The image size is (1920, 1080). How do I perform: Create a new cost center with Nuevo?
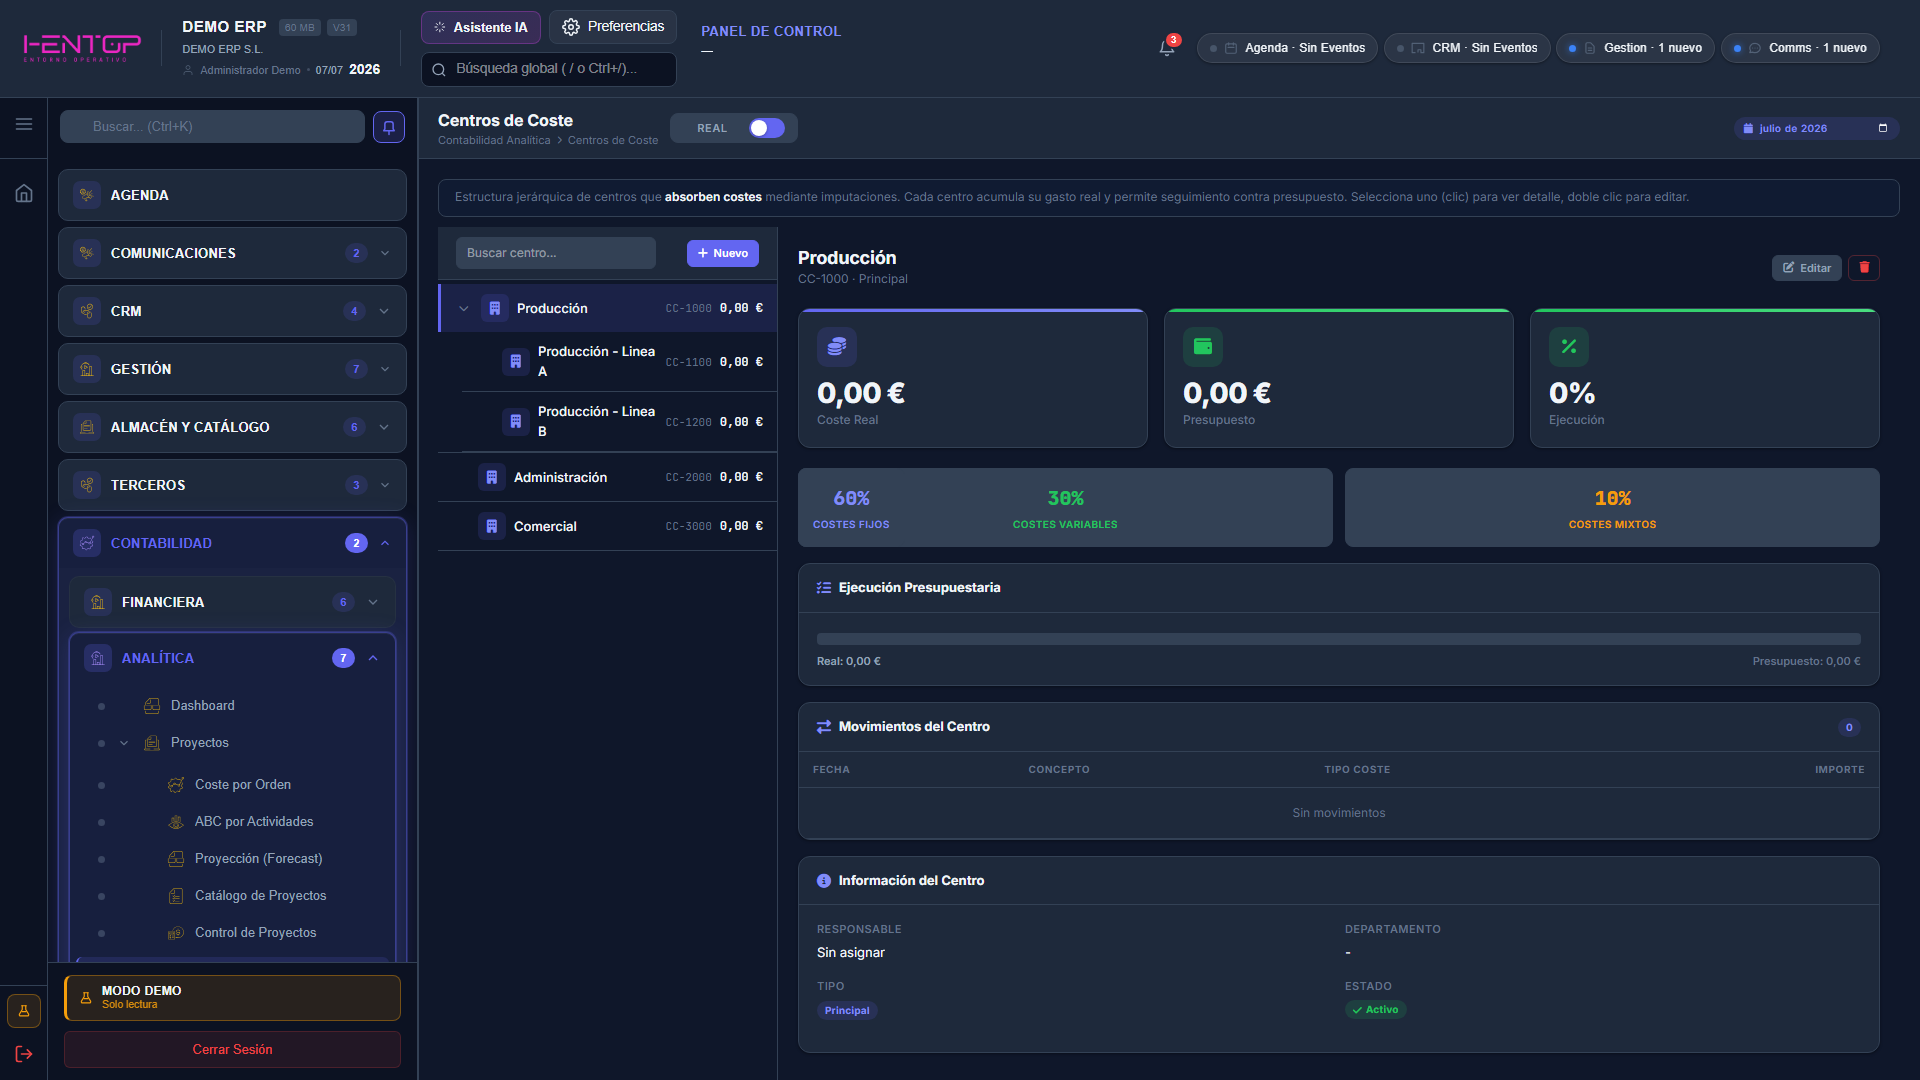723,253
